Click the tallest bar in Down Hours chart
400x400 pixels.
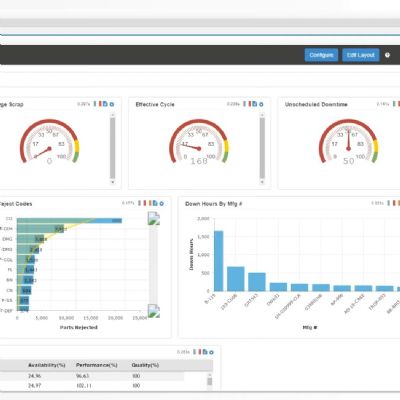coord(218,261)
